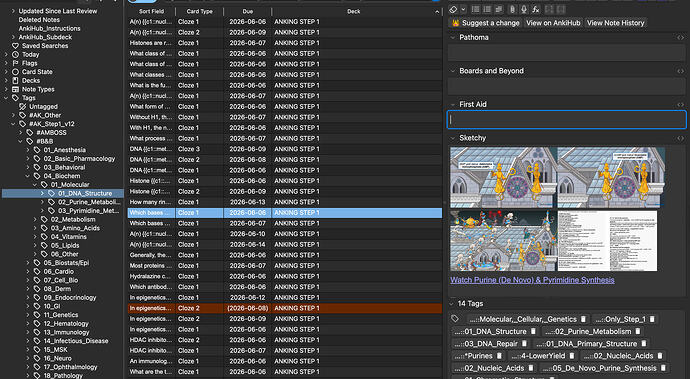Image resolution: width=690 pixels, height=379 pixels.
Task: Select the 'How many rin...' card row
Action: pyautogui.click(x=285, y=202)
